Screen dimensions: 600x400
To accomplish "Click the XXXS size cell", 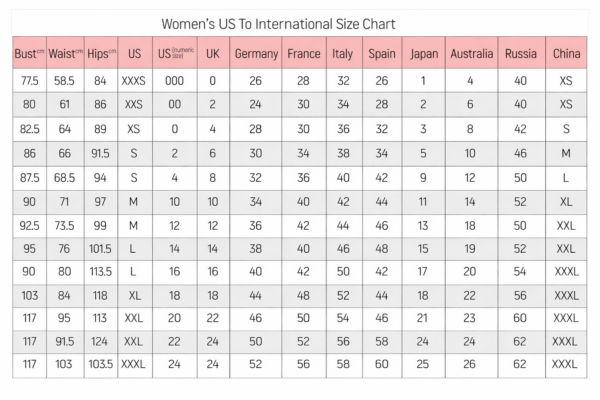I will click(x=133, y=80).
